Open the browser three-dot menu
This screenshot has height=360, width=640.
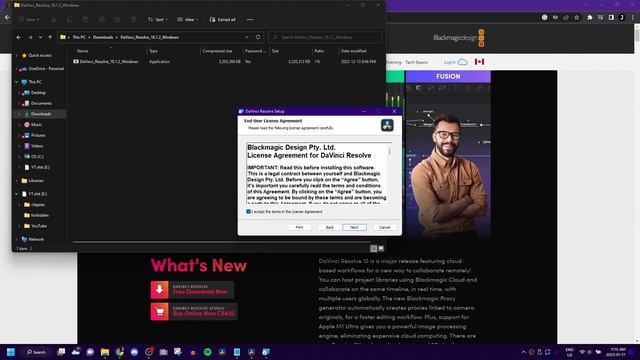click(633, 18)
